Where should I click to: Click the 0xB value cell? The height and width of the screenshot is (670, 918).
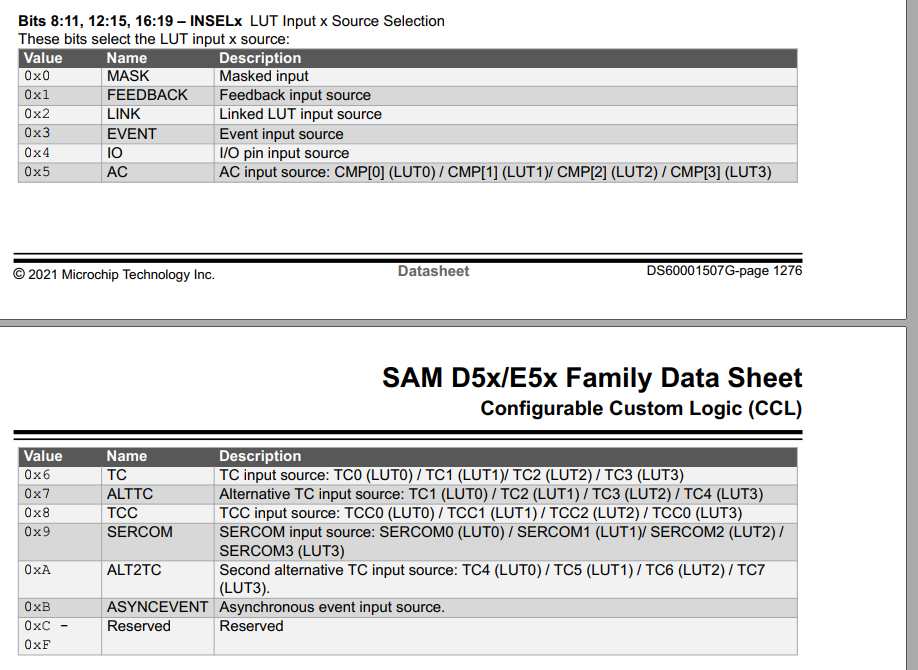click(37, 607)
